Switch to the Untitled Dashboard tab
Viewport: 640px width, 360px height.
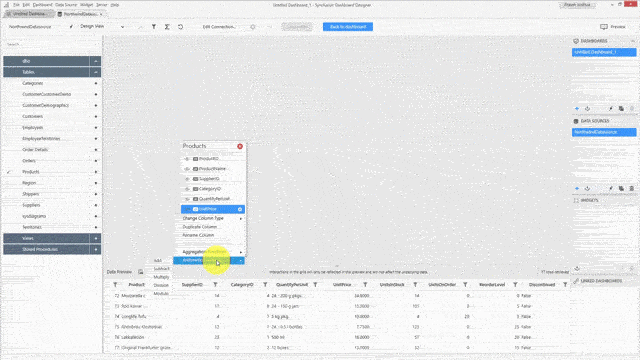[29, 14]
